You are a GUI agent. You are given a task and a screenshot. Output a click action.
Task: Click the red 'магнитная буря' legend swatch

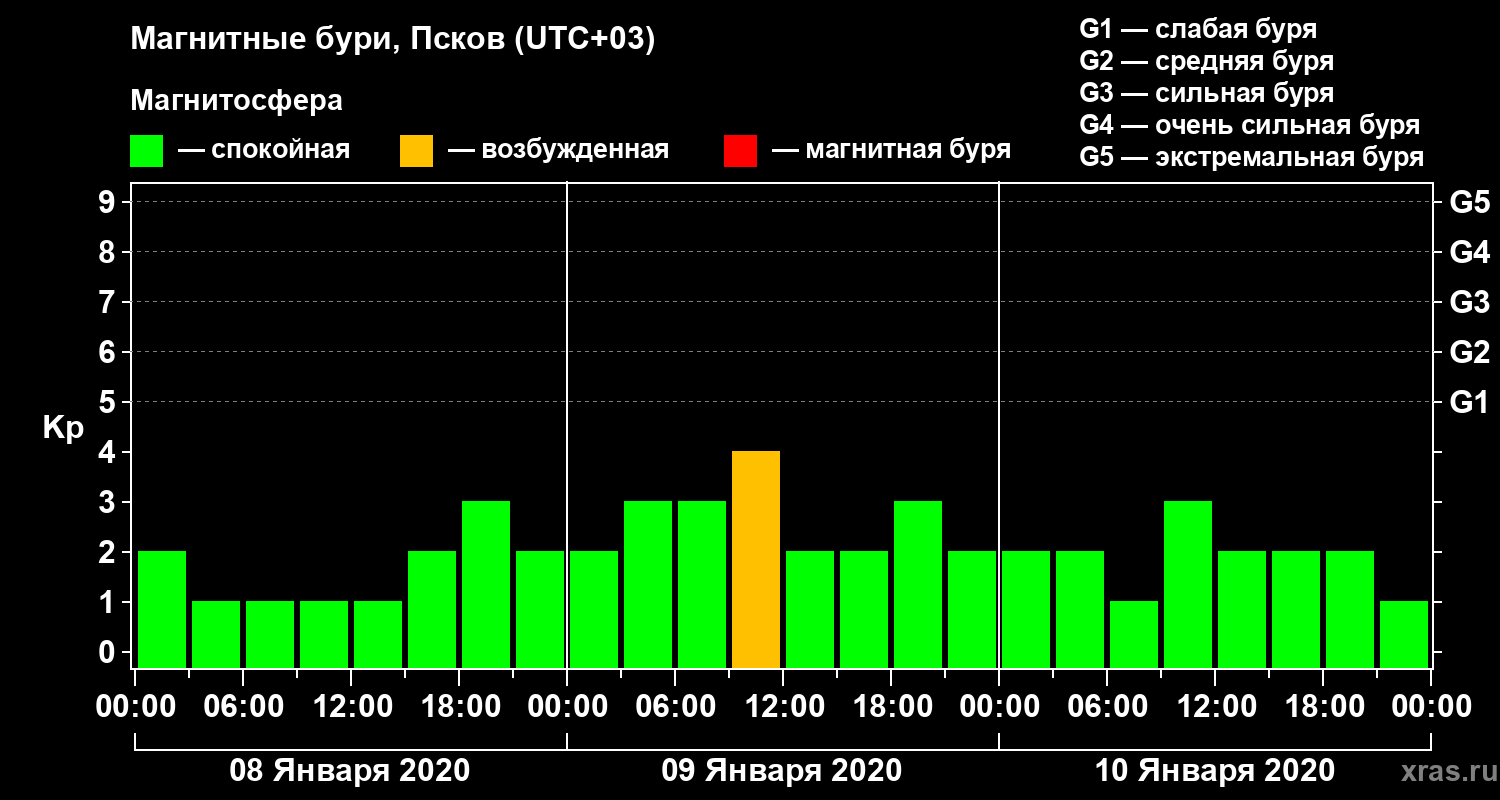click(740, 151)
